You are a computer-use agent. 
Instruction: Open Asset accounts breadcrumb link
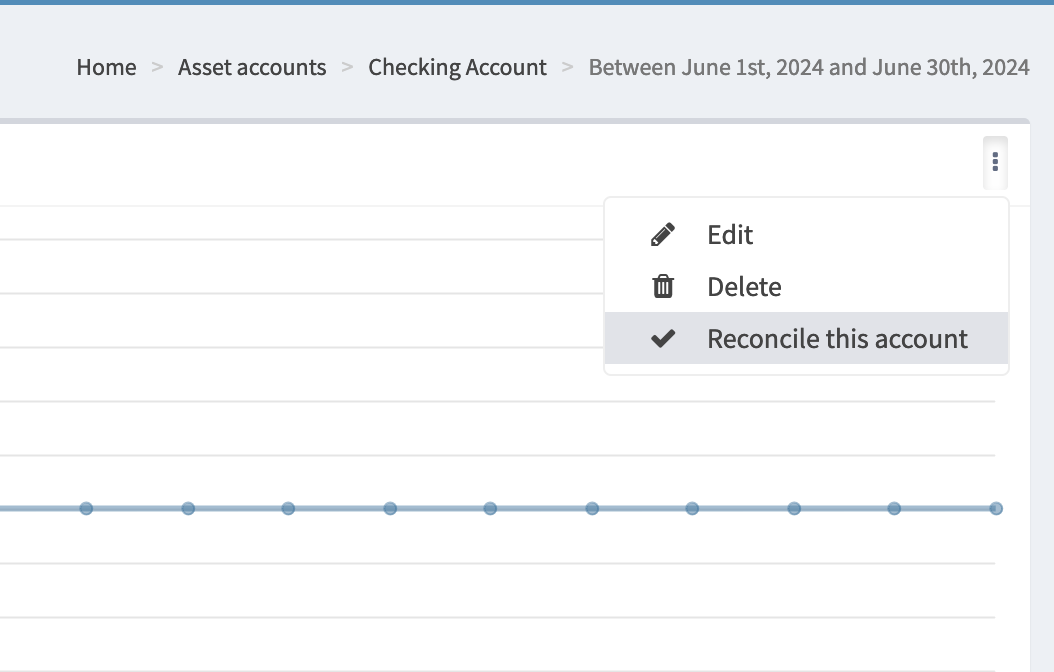point(252,67)
